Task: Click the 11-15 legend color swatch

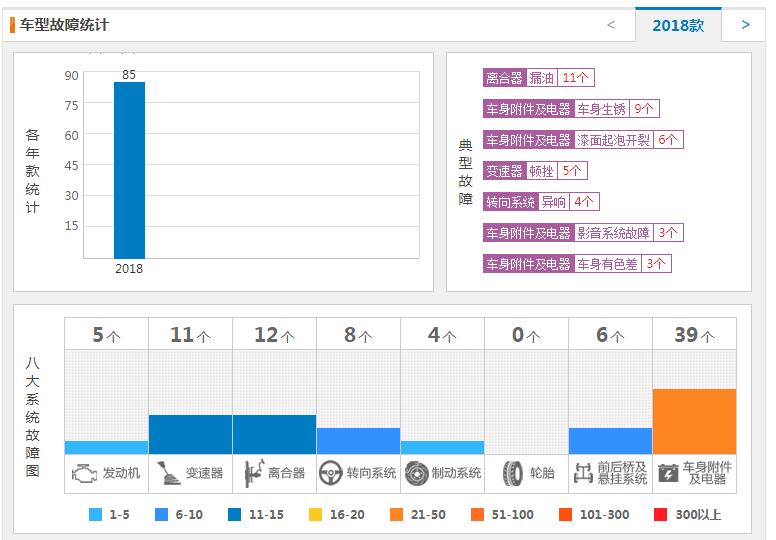Action: (x=235, y=515)
